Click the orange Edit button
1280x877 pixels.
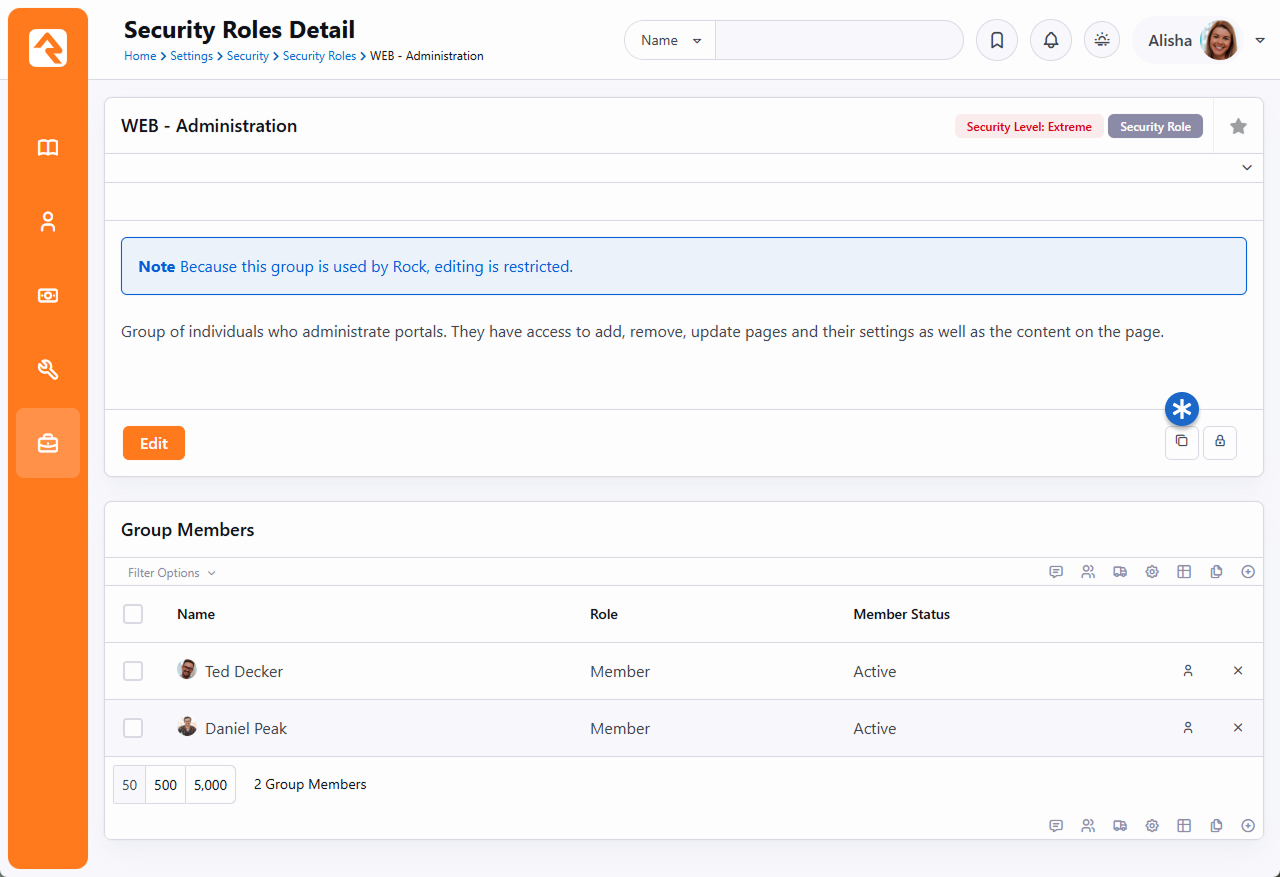coord(154,443)
